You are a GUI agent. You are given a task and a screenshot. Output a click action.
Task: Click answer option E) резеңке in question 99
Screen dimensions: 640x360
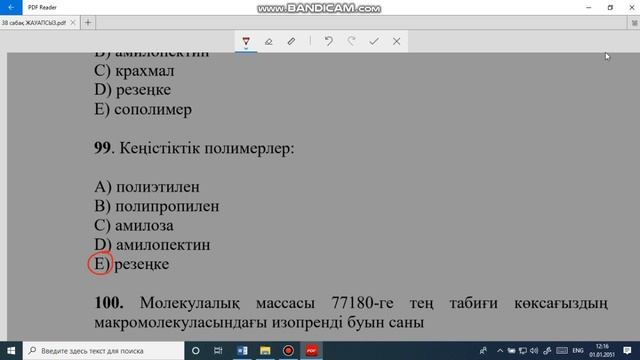click(x=131, y=264)
